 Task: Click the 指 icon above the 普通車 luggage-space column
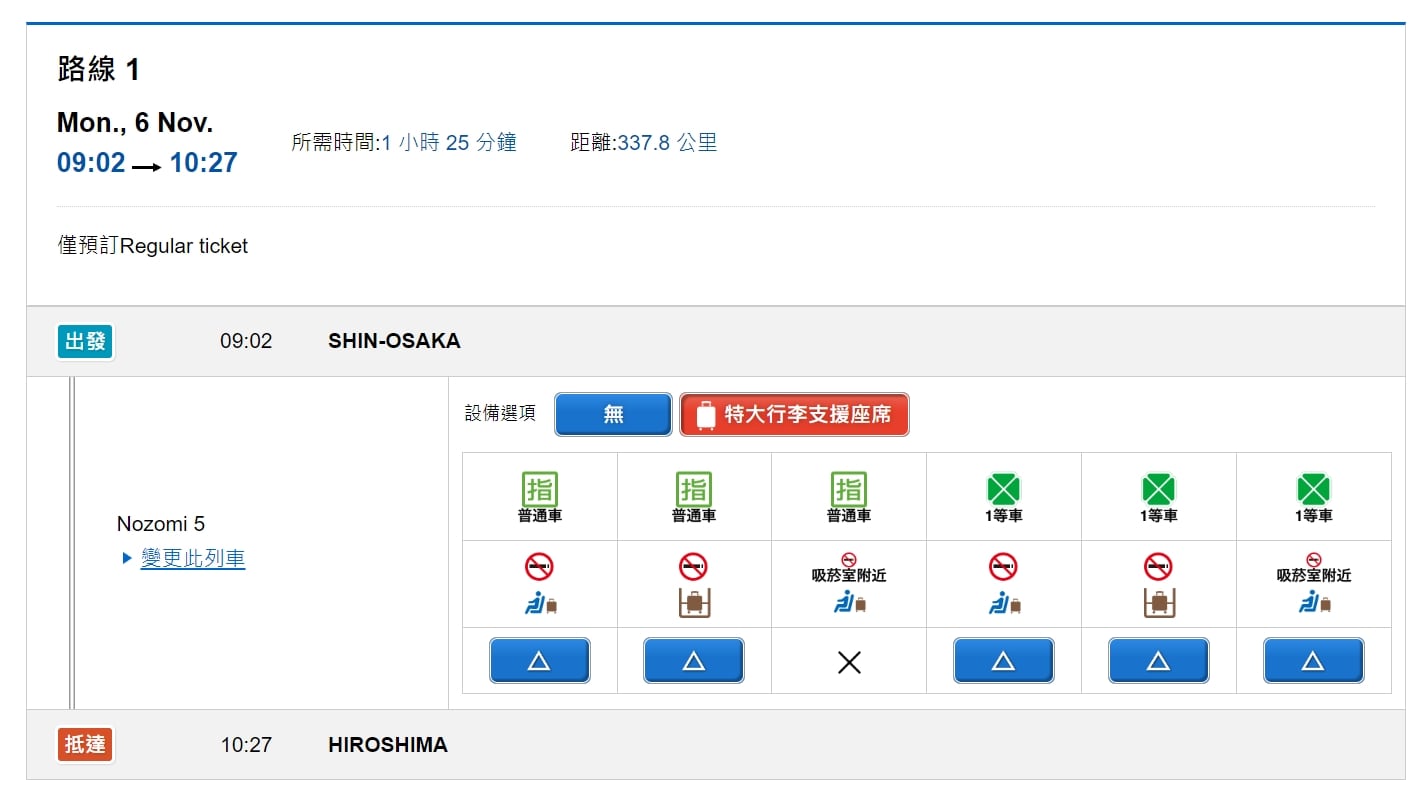[694, 489]
